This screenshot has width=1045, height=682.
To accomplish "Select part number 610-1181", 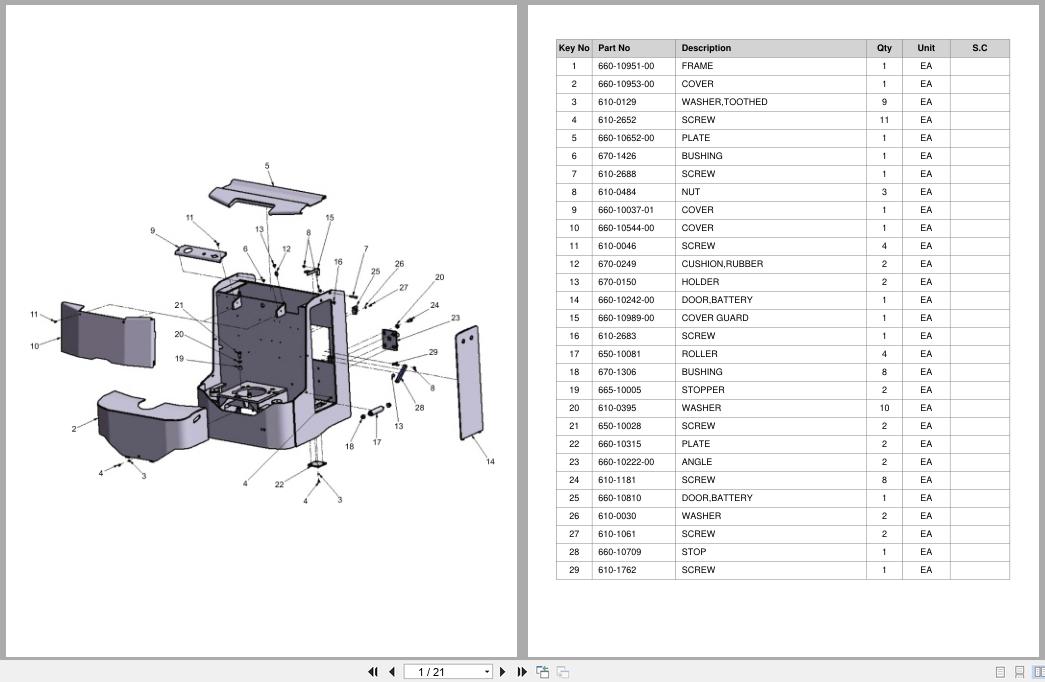I will click(x=616, y=480).
